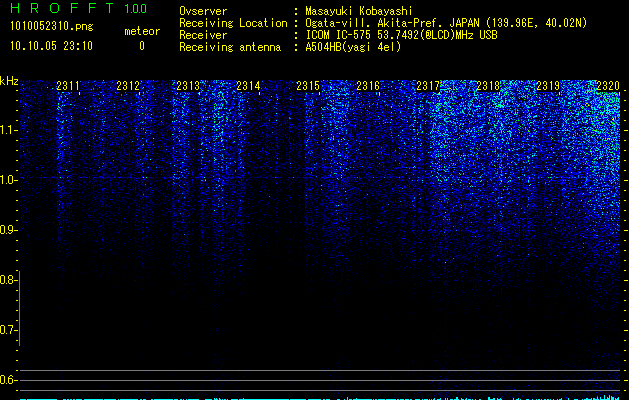Click the timestamp 10.10.05 23:10

[51, 46]
